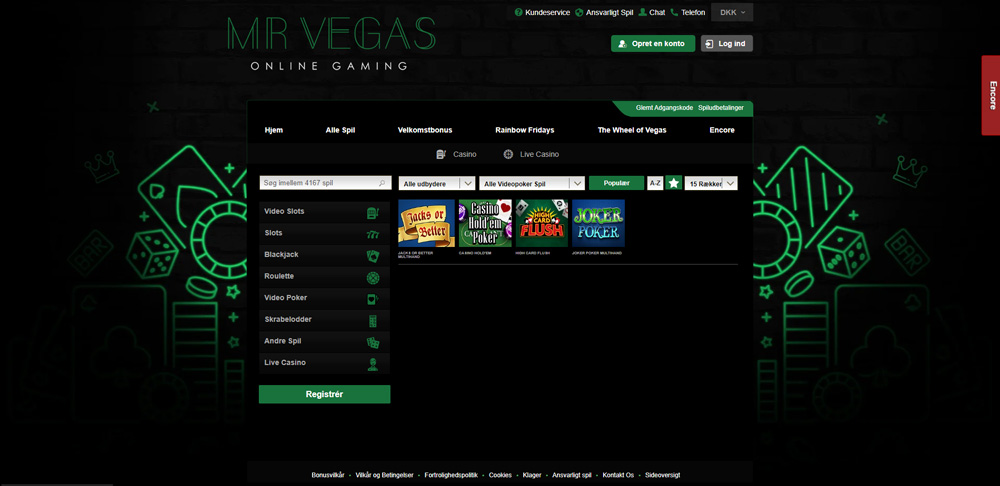Open the 15 Rækker rows dropdown
This screenshot has width=1000, height=486.
click(711, 184)
